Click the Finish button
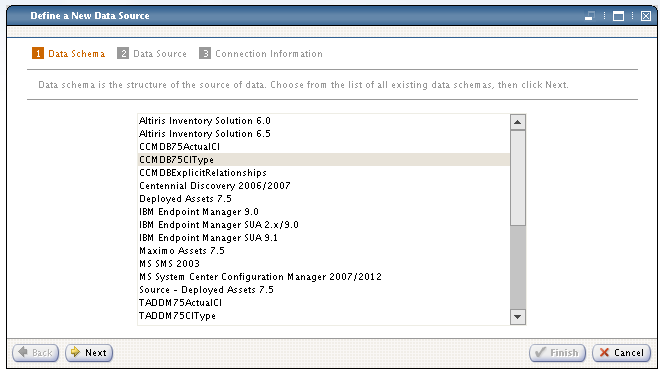 557,353
